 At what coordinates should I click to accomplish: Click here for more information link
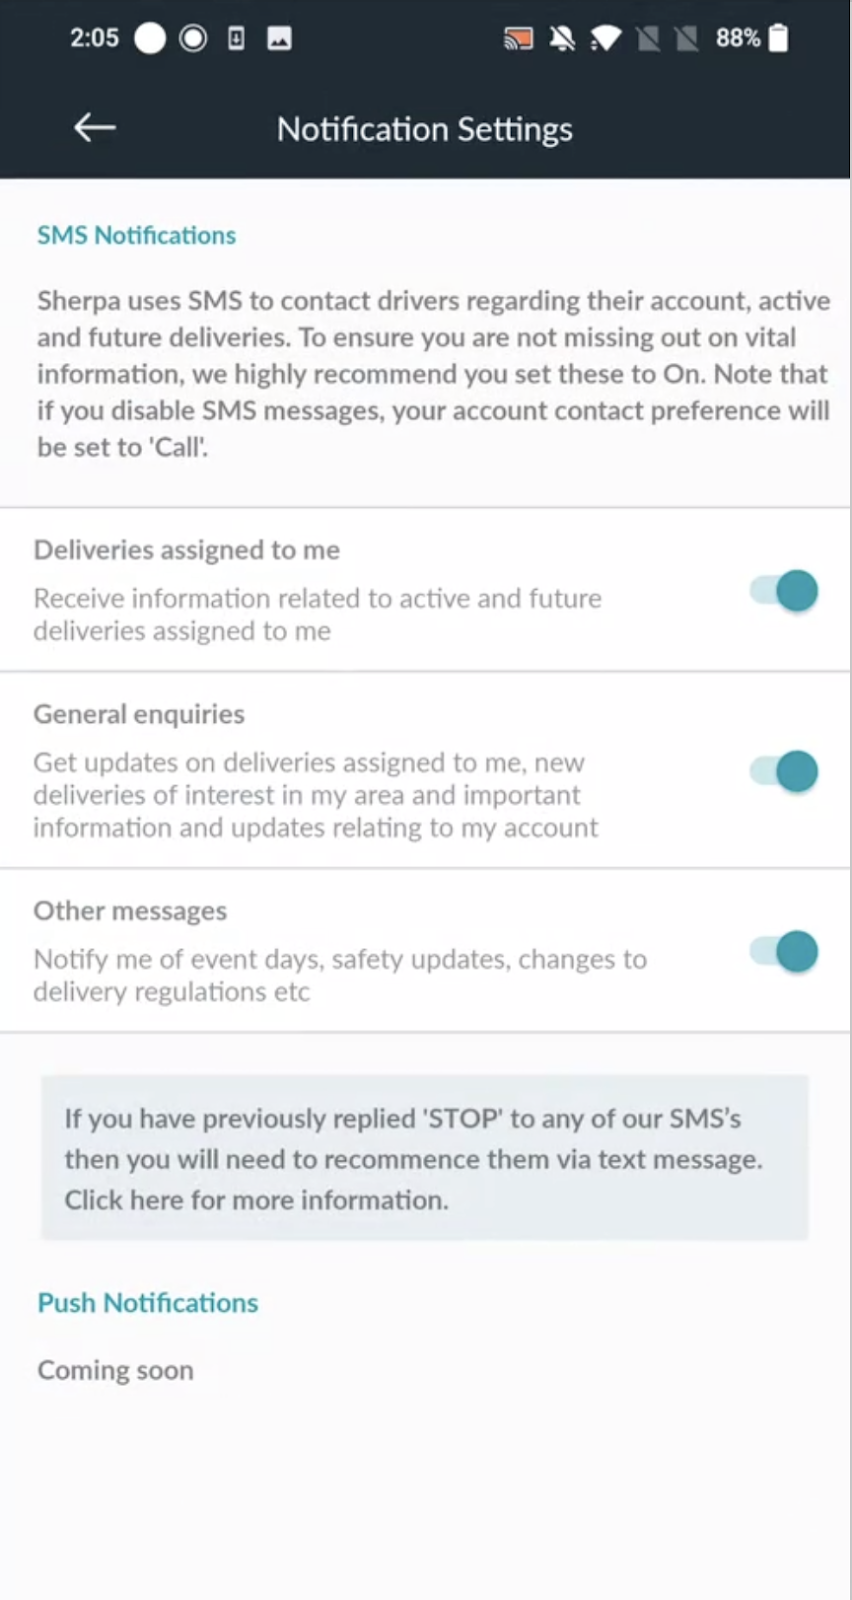(x=256, y=1200)
